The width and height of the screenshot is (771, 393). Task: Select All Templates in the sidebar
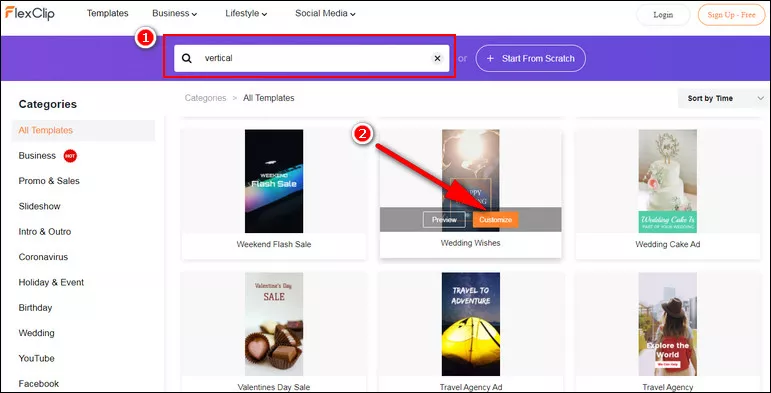[x=83, y=130]
